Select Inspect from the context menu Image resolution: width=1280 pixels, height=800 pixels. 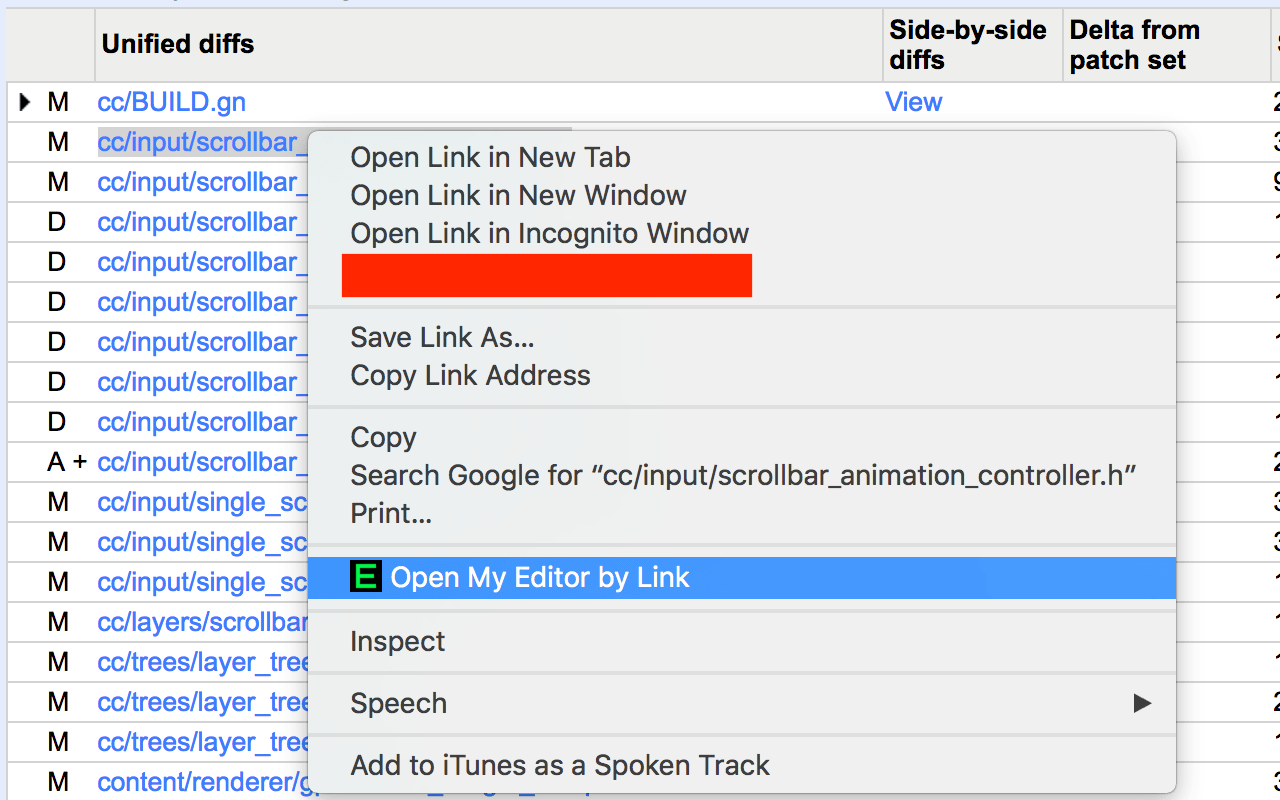click(397, 641)
